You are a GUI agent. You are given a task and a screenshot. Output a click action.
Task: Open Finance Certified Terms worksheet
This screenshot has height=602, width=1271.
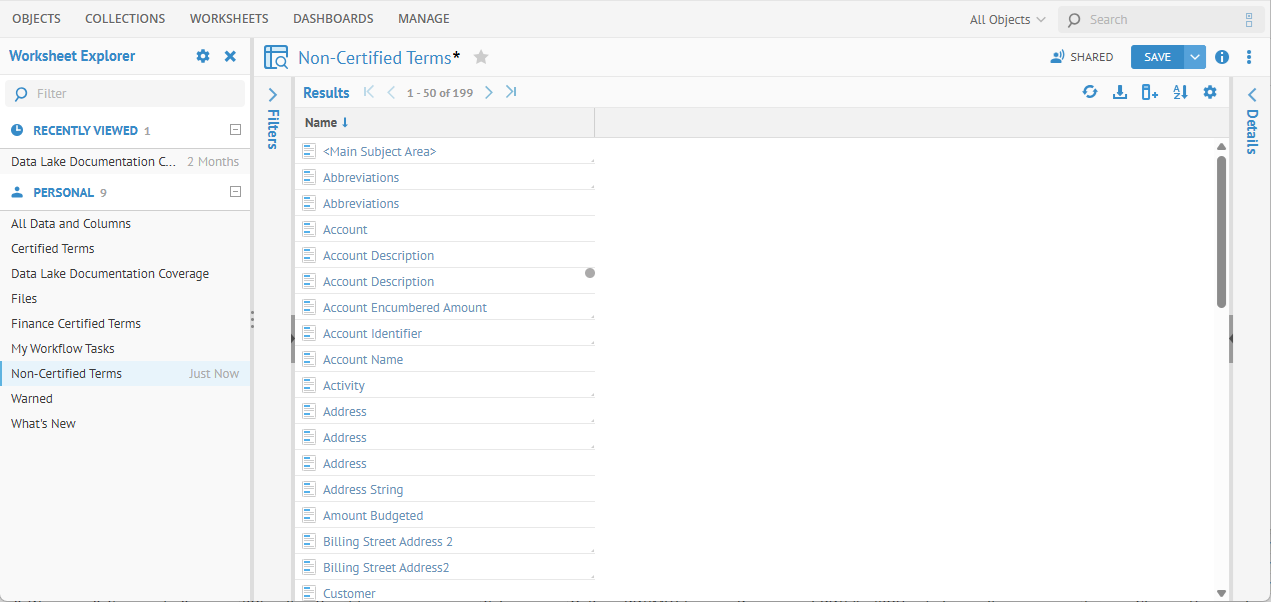click(x=76, y=323)
